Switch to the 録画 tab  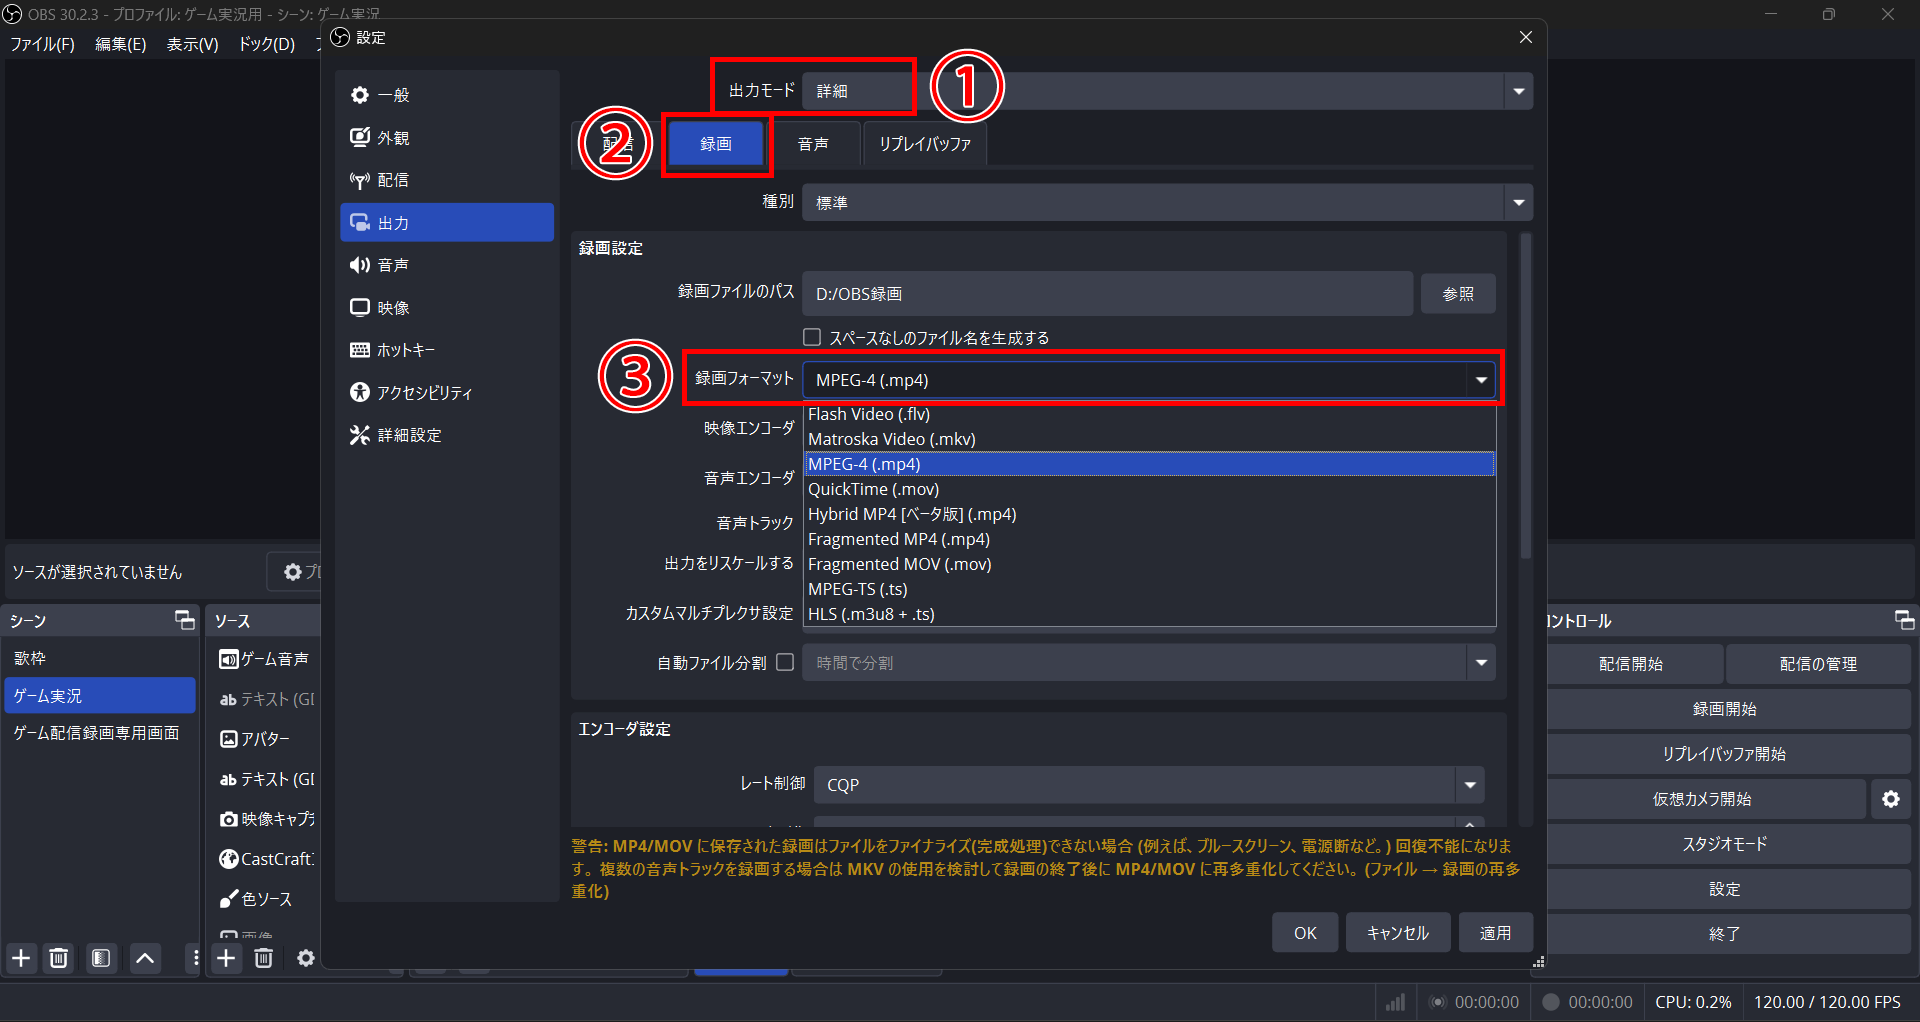point(716,144)
